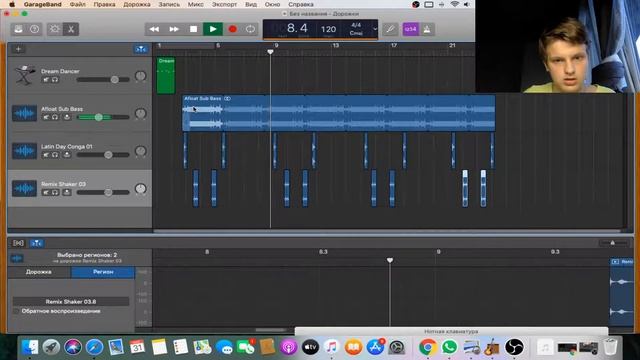The image size is (640, 360).
Task: Open the 4/4 time signature popup
Action: (x=356, y=25)
